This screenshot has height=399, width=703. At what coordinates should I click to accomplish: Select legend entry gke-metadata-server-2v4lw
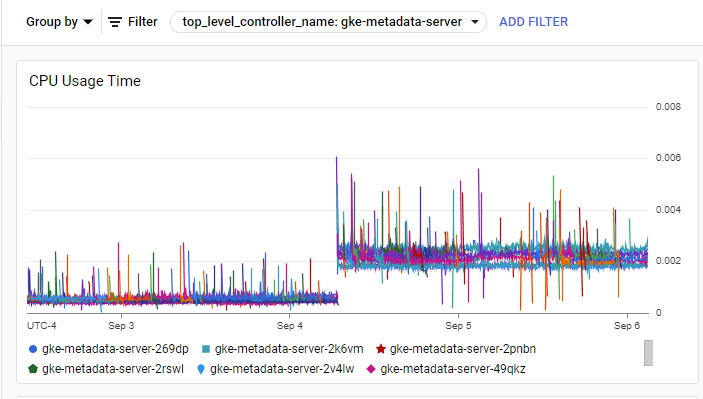coord(276,369)
